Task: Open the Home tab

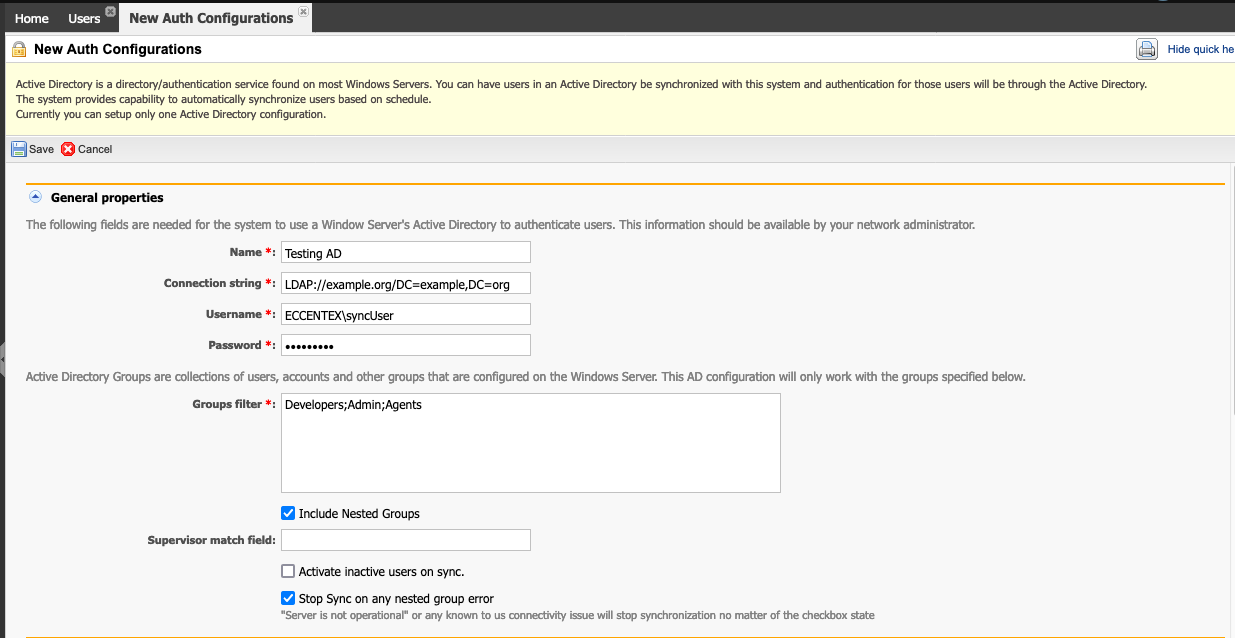Action: [x=32, y=18]
